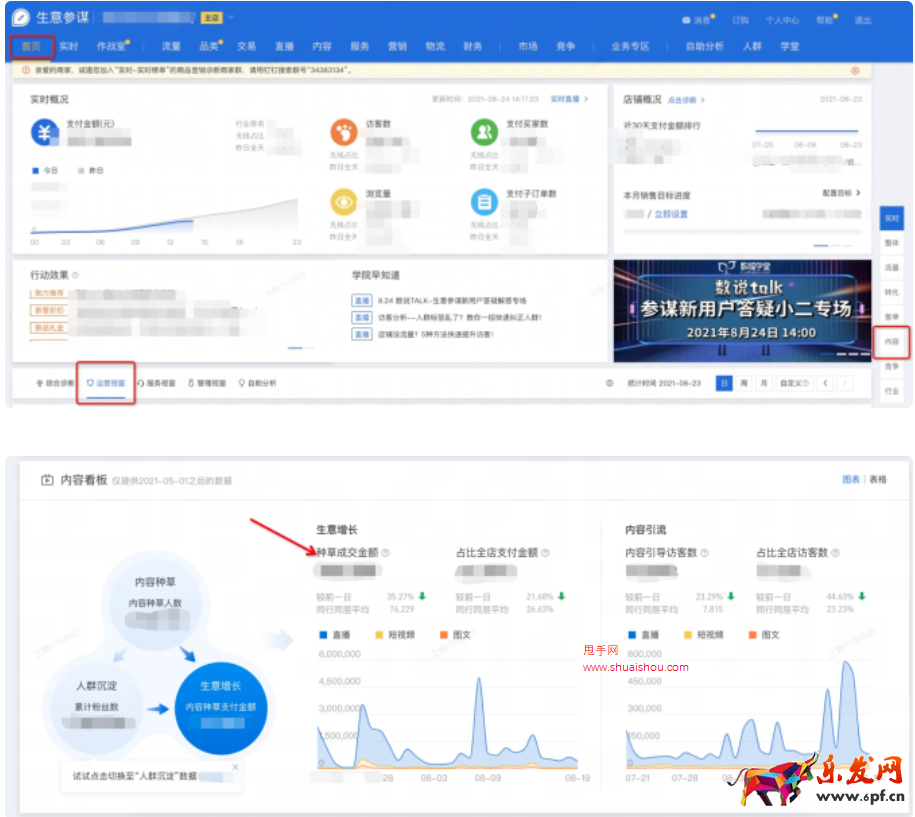Expand the 自定义 date range dropdown
Image resolution: width=915 pixels, height=817 pixels.
[794, 383]
